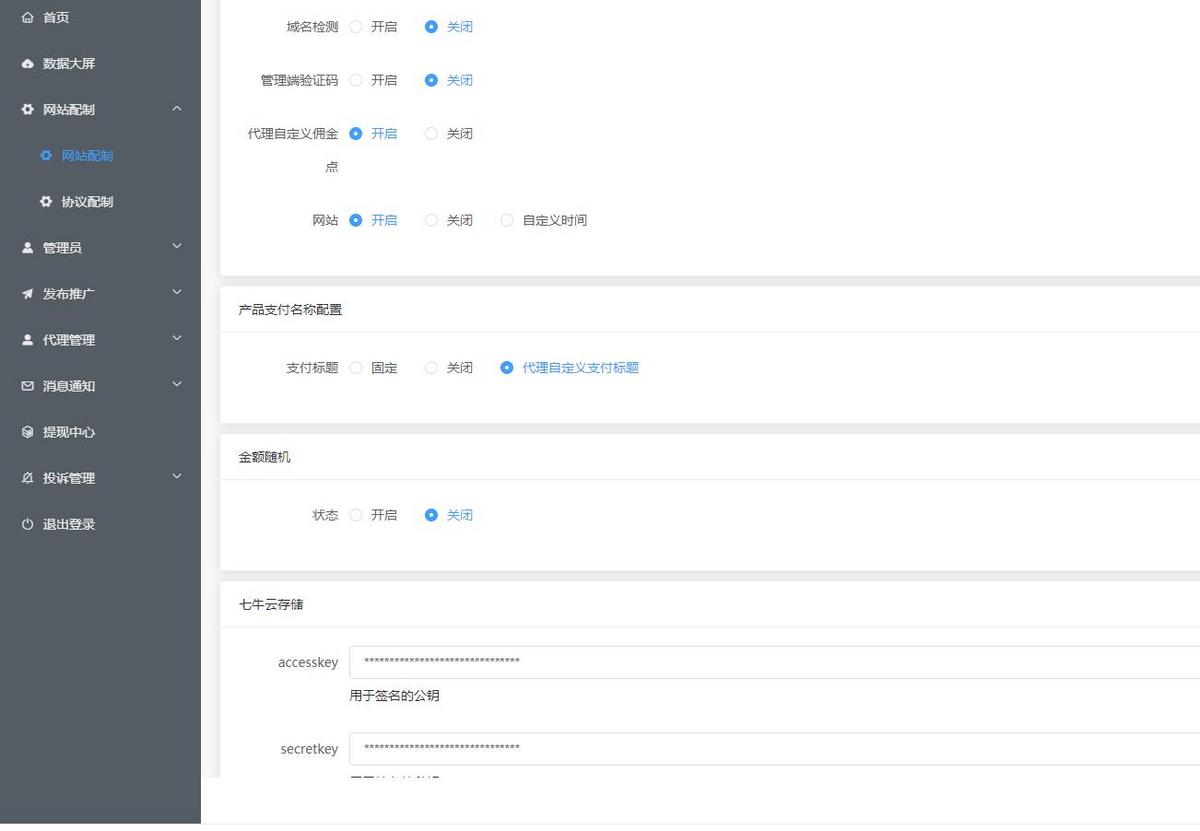The image size is (1200, 831).
Task: Collapse the 网站配制 sidebar menu chevron
Action: (177, 108)
